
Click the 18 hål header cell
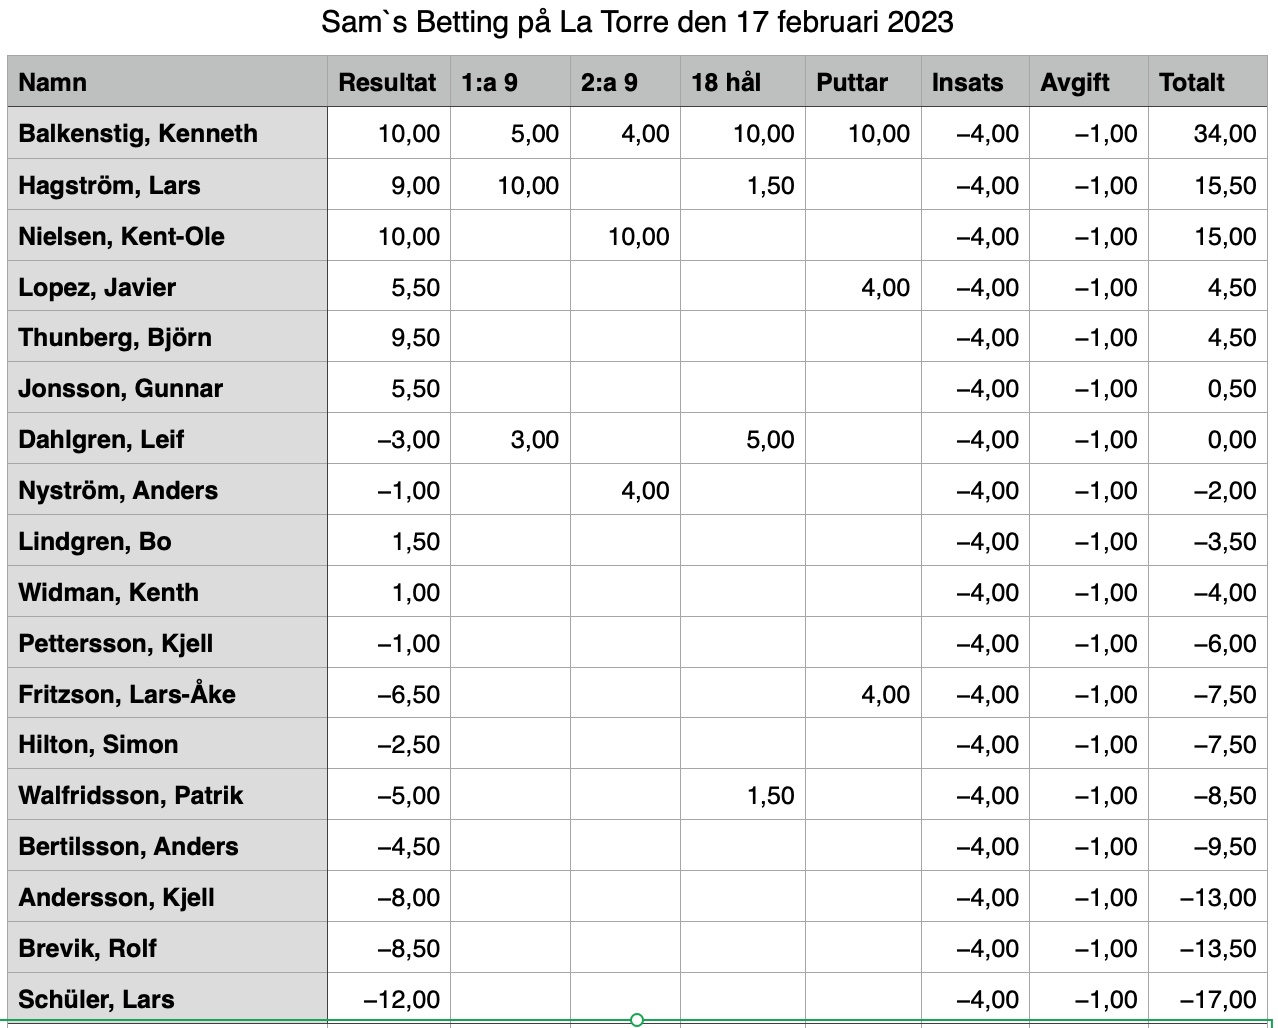pyautogui.click(x=743, y=82)
